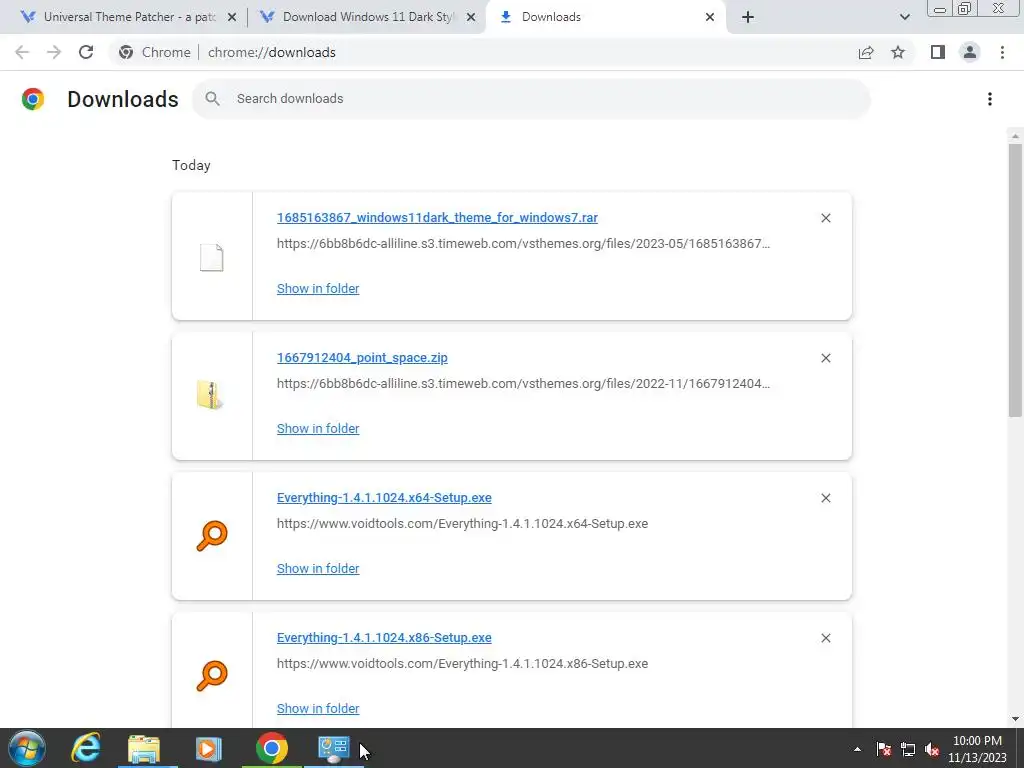
Task: Open Chrome's main three-dot menu
Action: coord(1002,52)
